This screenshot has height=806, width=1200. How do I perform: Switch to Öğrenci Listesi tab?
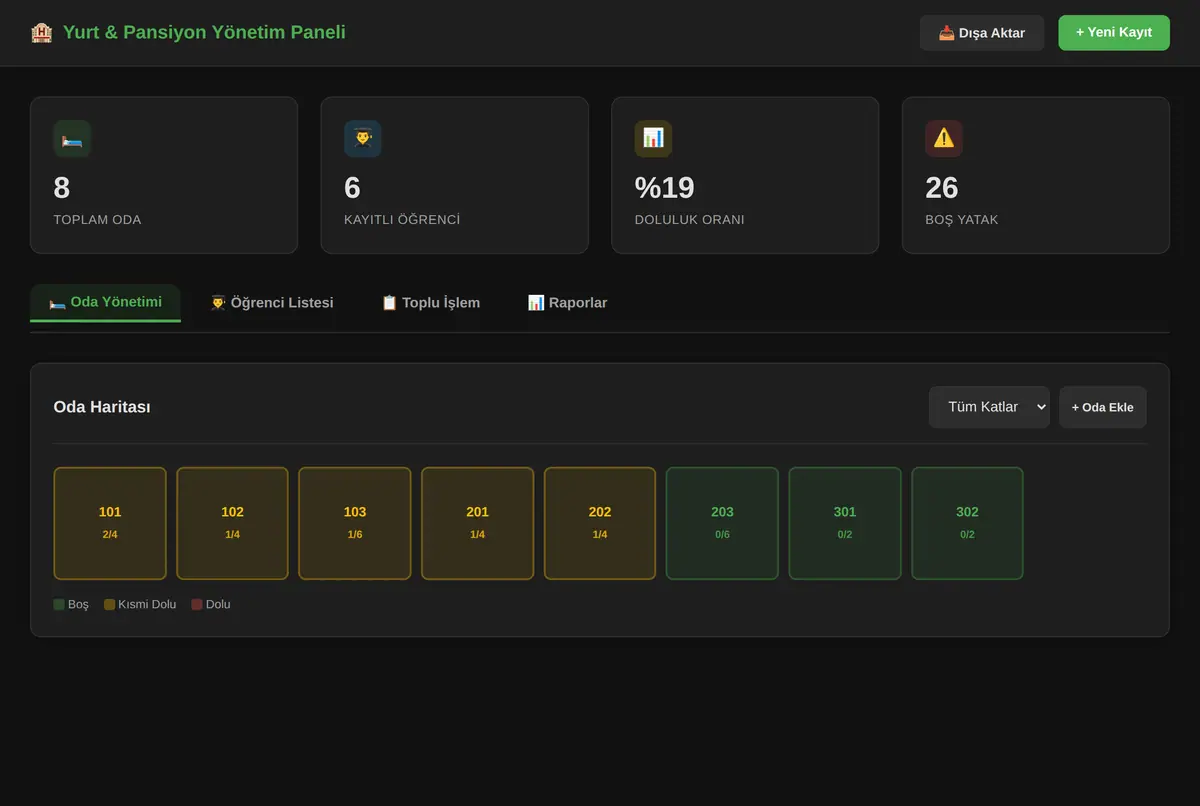[x=272, y=303]
